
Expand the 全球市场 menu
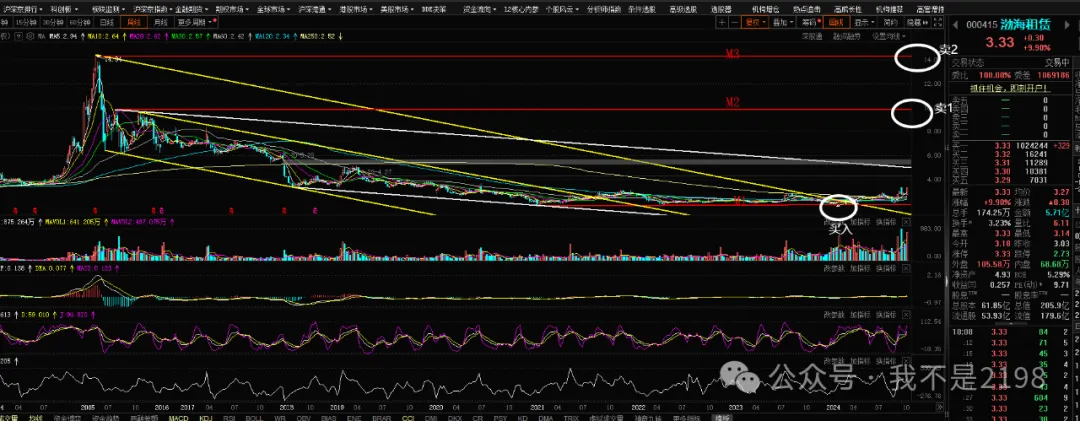tap(274, 10)
